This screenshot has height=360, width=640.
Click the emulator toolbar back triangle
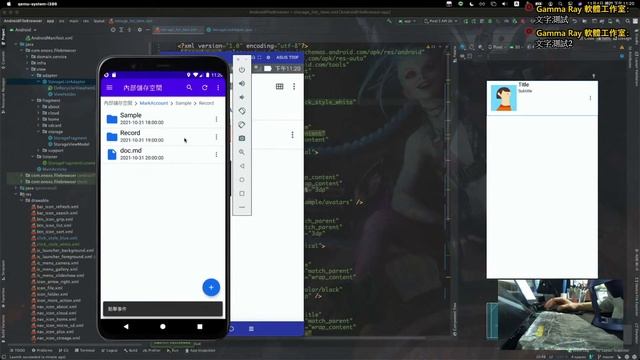(x=242, y=166)
